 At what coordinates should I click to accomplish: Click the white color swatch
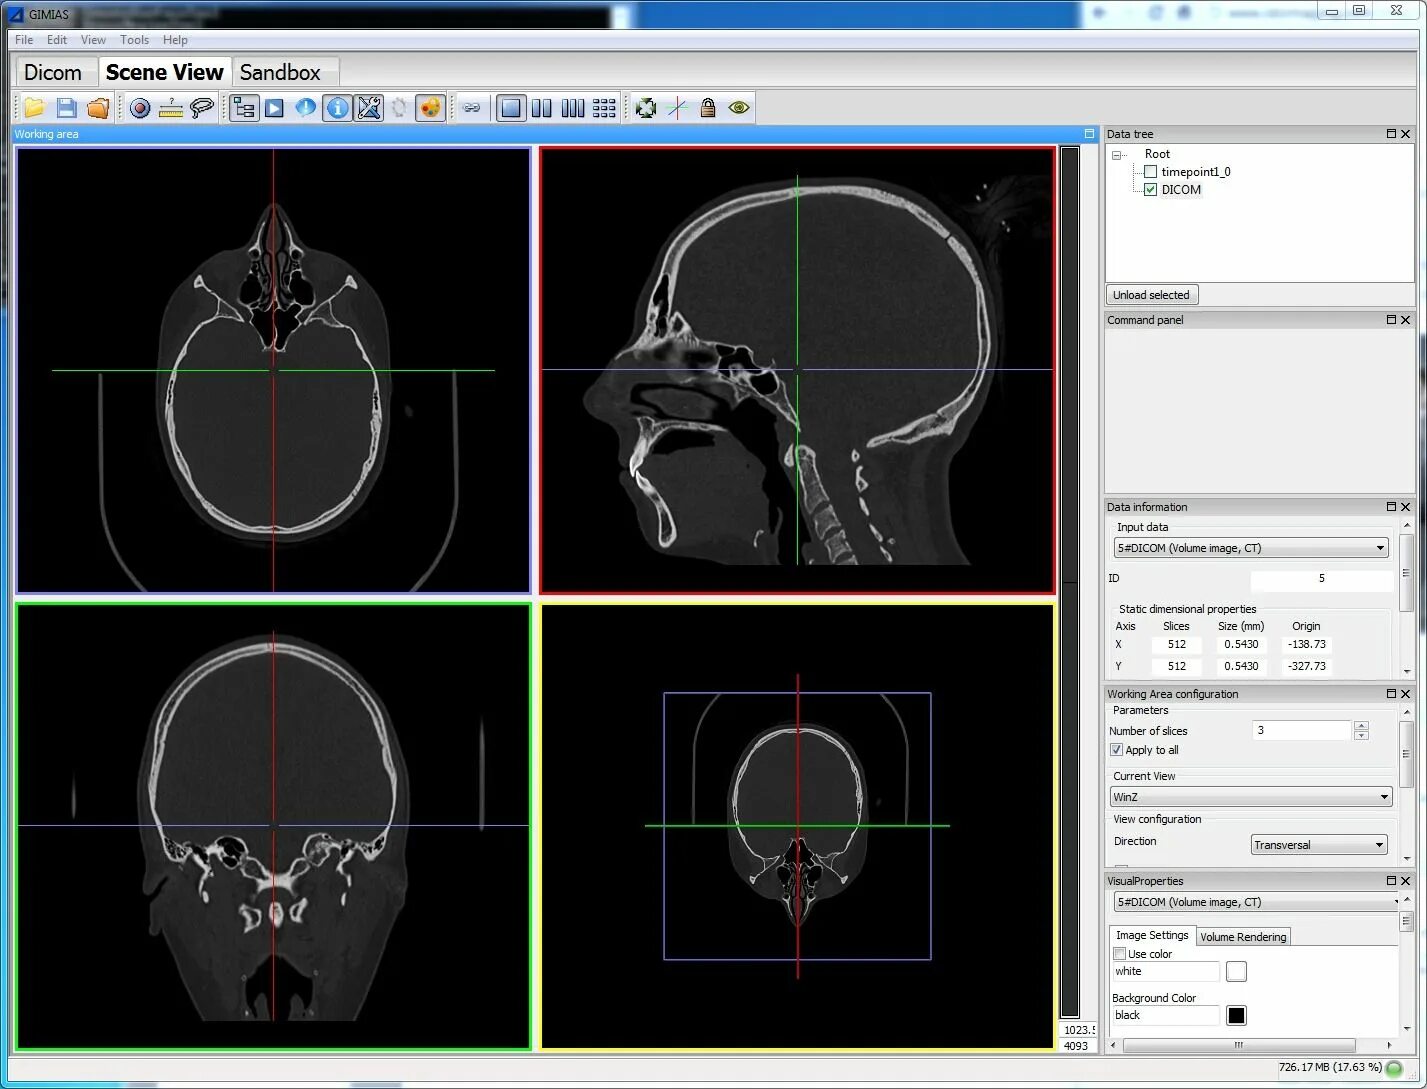[1237, 971]
